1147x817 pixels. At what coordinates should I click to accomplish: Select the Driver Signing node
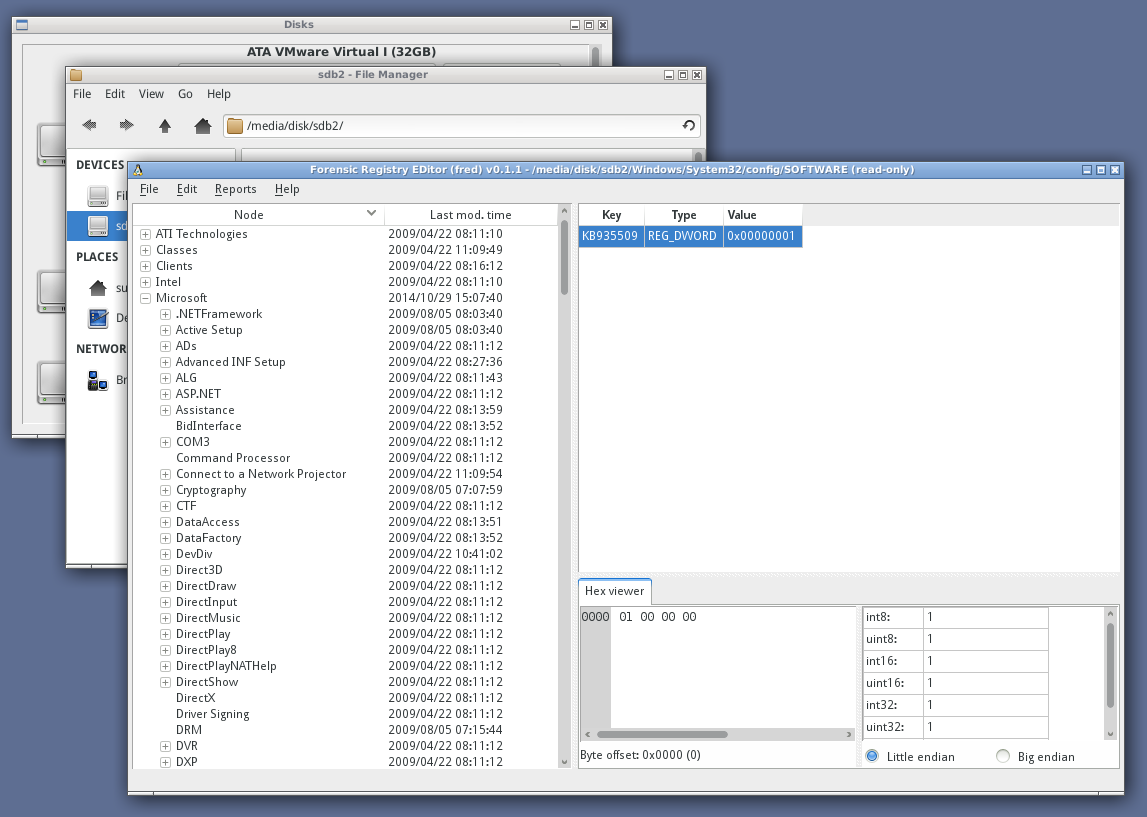[x=212, y=714]
